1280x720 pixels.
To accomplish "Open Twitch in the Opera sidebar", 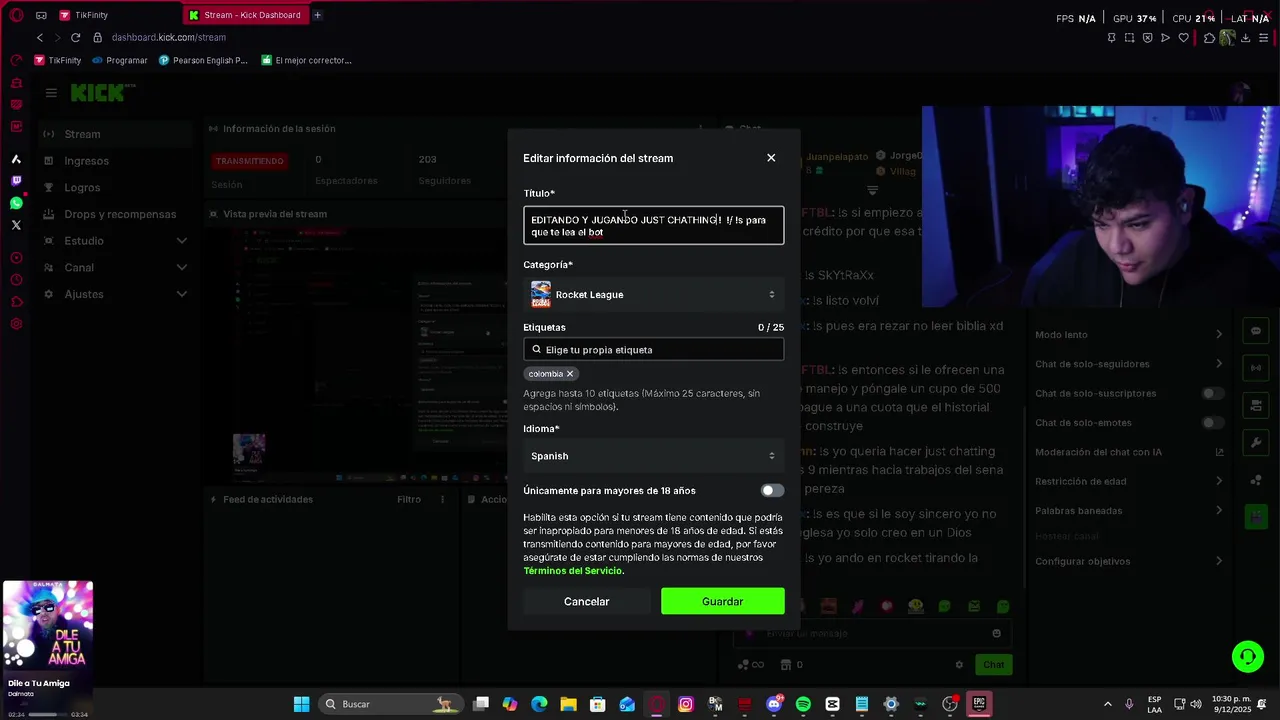I will click(x=16, y=181).
